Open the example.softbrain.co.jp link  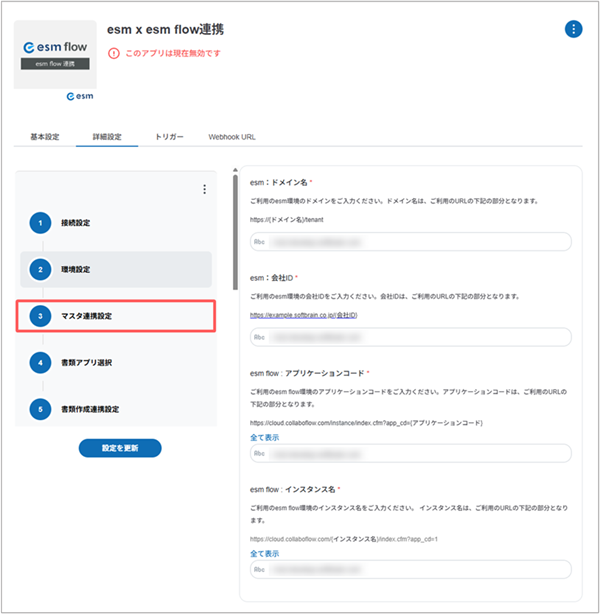pyautogui.click(x=304, y=315)
